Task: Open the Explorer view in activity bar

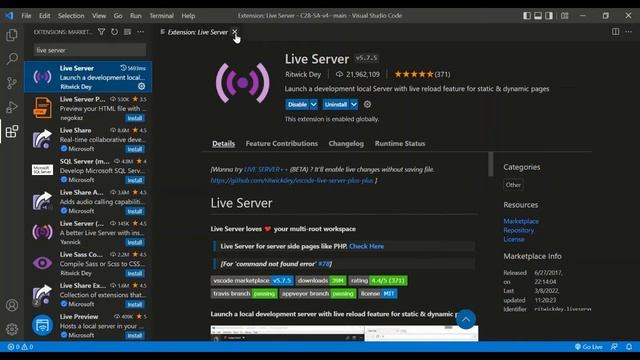Action: click(x=12, y=35)
